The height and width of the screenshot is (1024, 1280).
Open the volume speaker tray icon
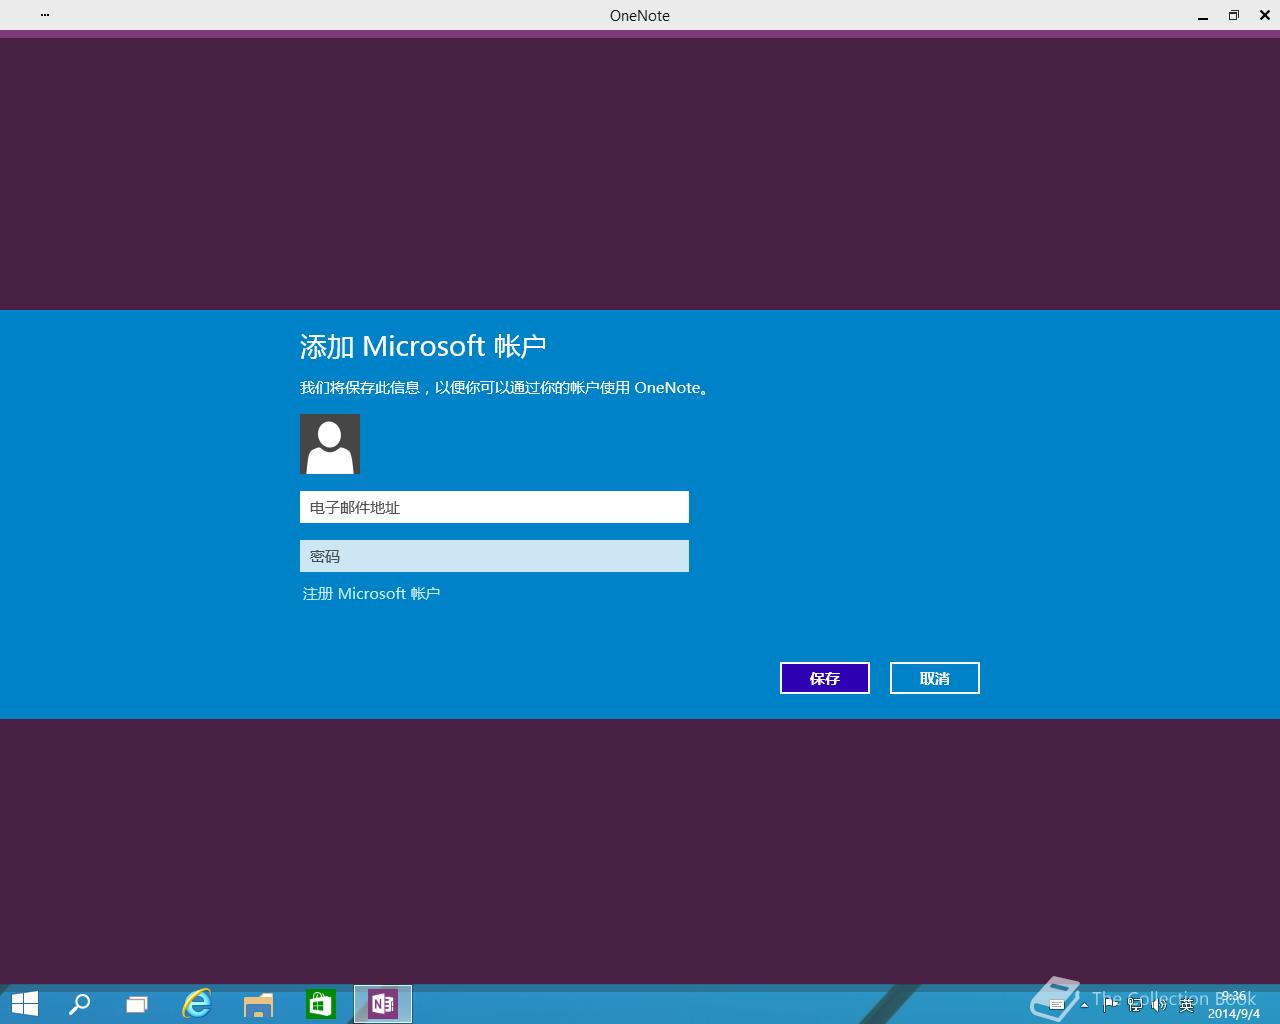click(x=1160, y=1005)
